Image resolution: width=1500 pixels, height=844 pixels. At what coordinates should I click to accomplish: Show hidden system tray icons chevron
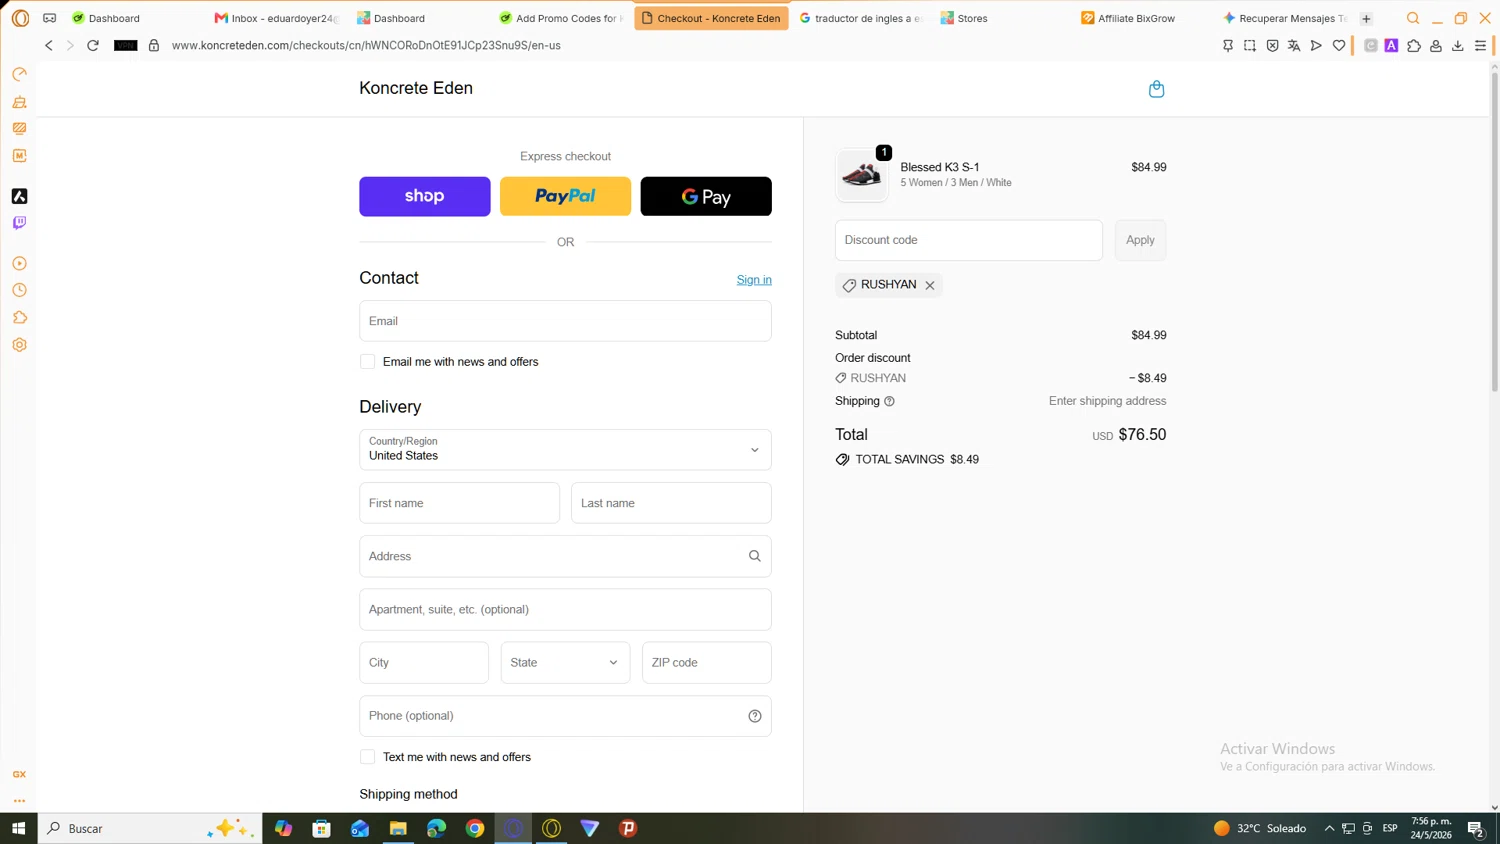pyautogui.click(x=1329, y=828)
